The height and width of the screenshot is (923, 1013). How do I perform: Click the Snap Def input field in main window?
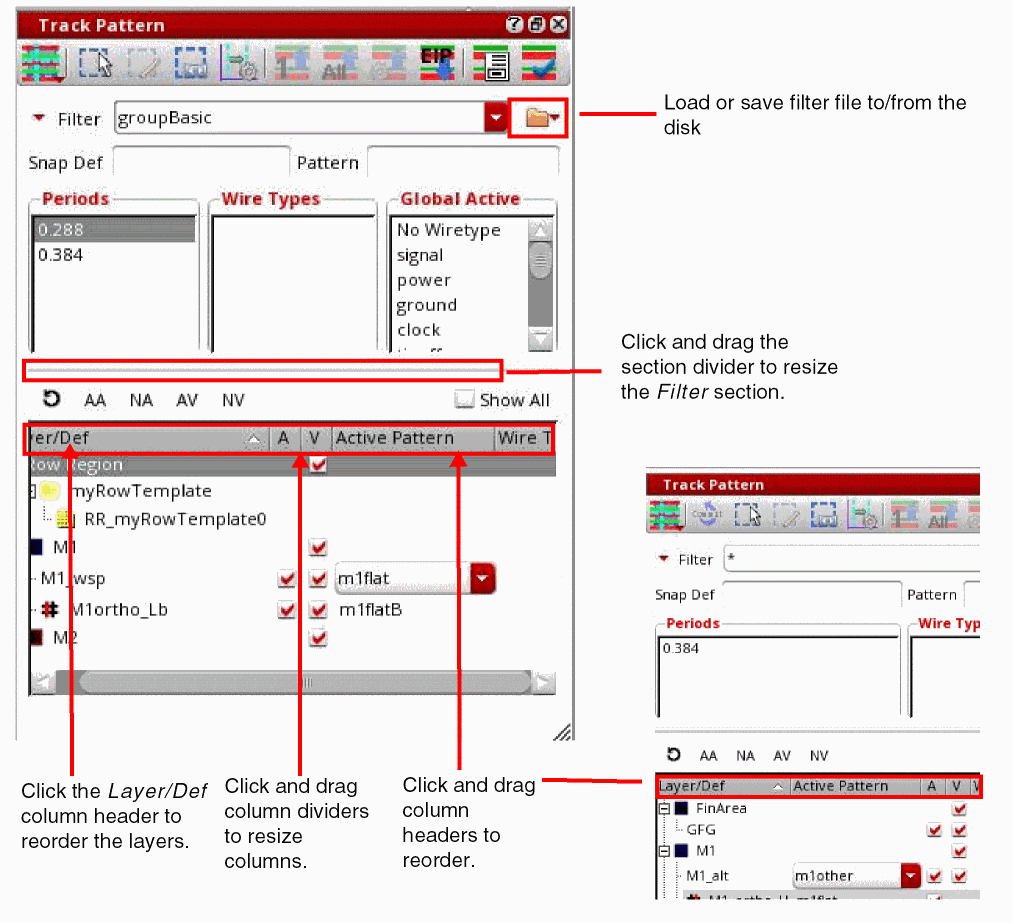coord(201,162)
